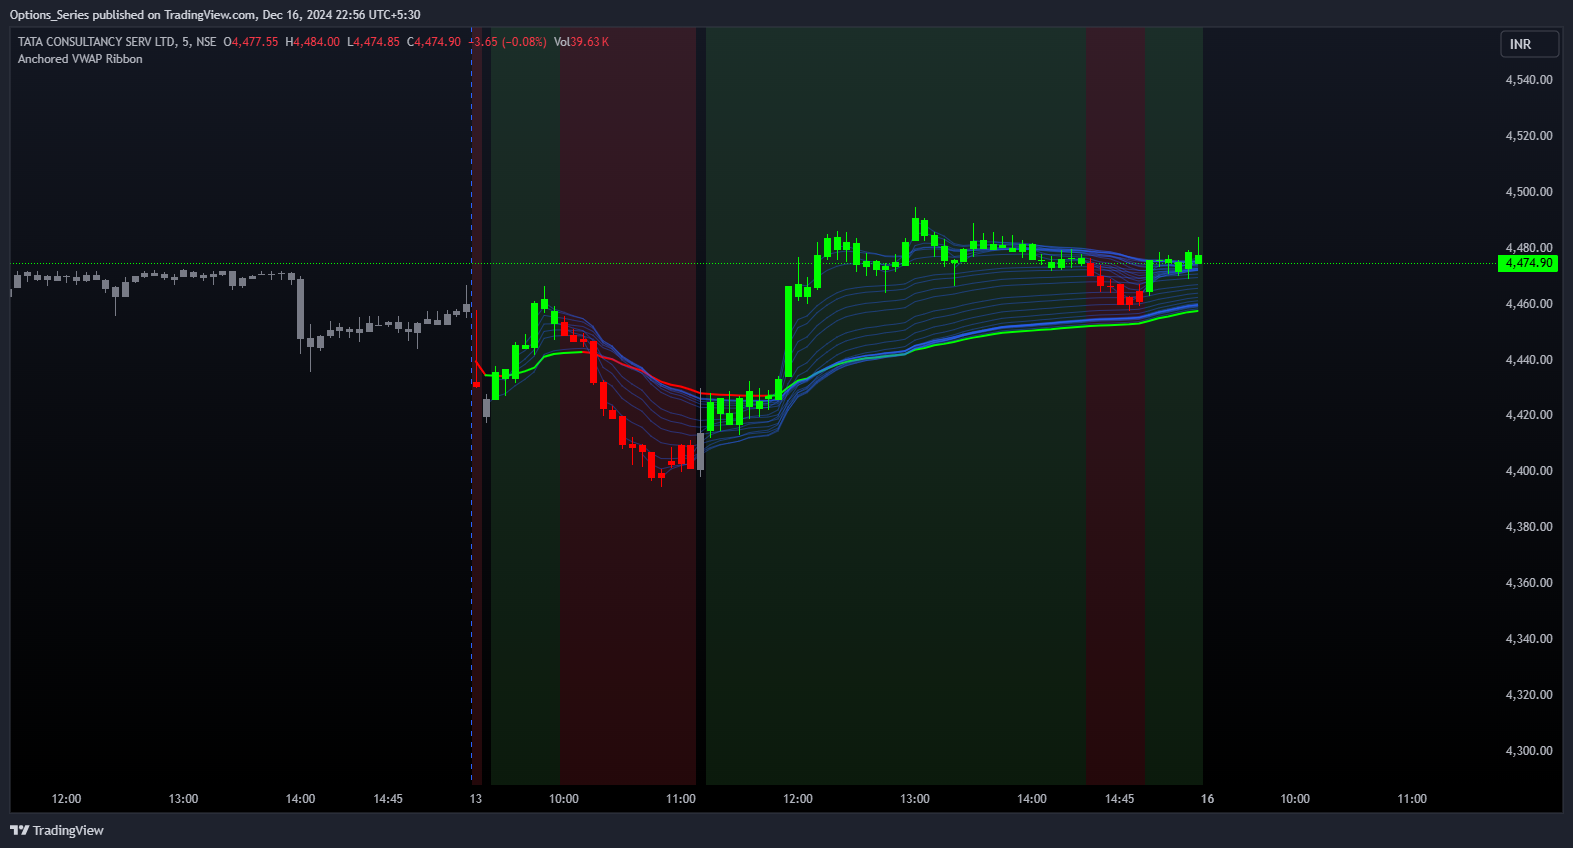This screenshot has width=1573, height=848.
Task: Click the 4,300.00 price axis label
Action: (1529, 751)
